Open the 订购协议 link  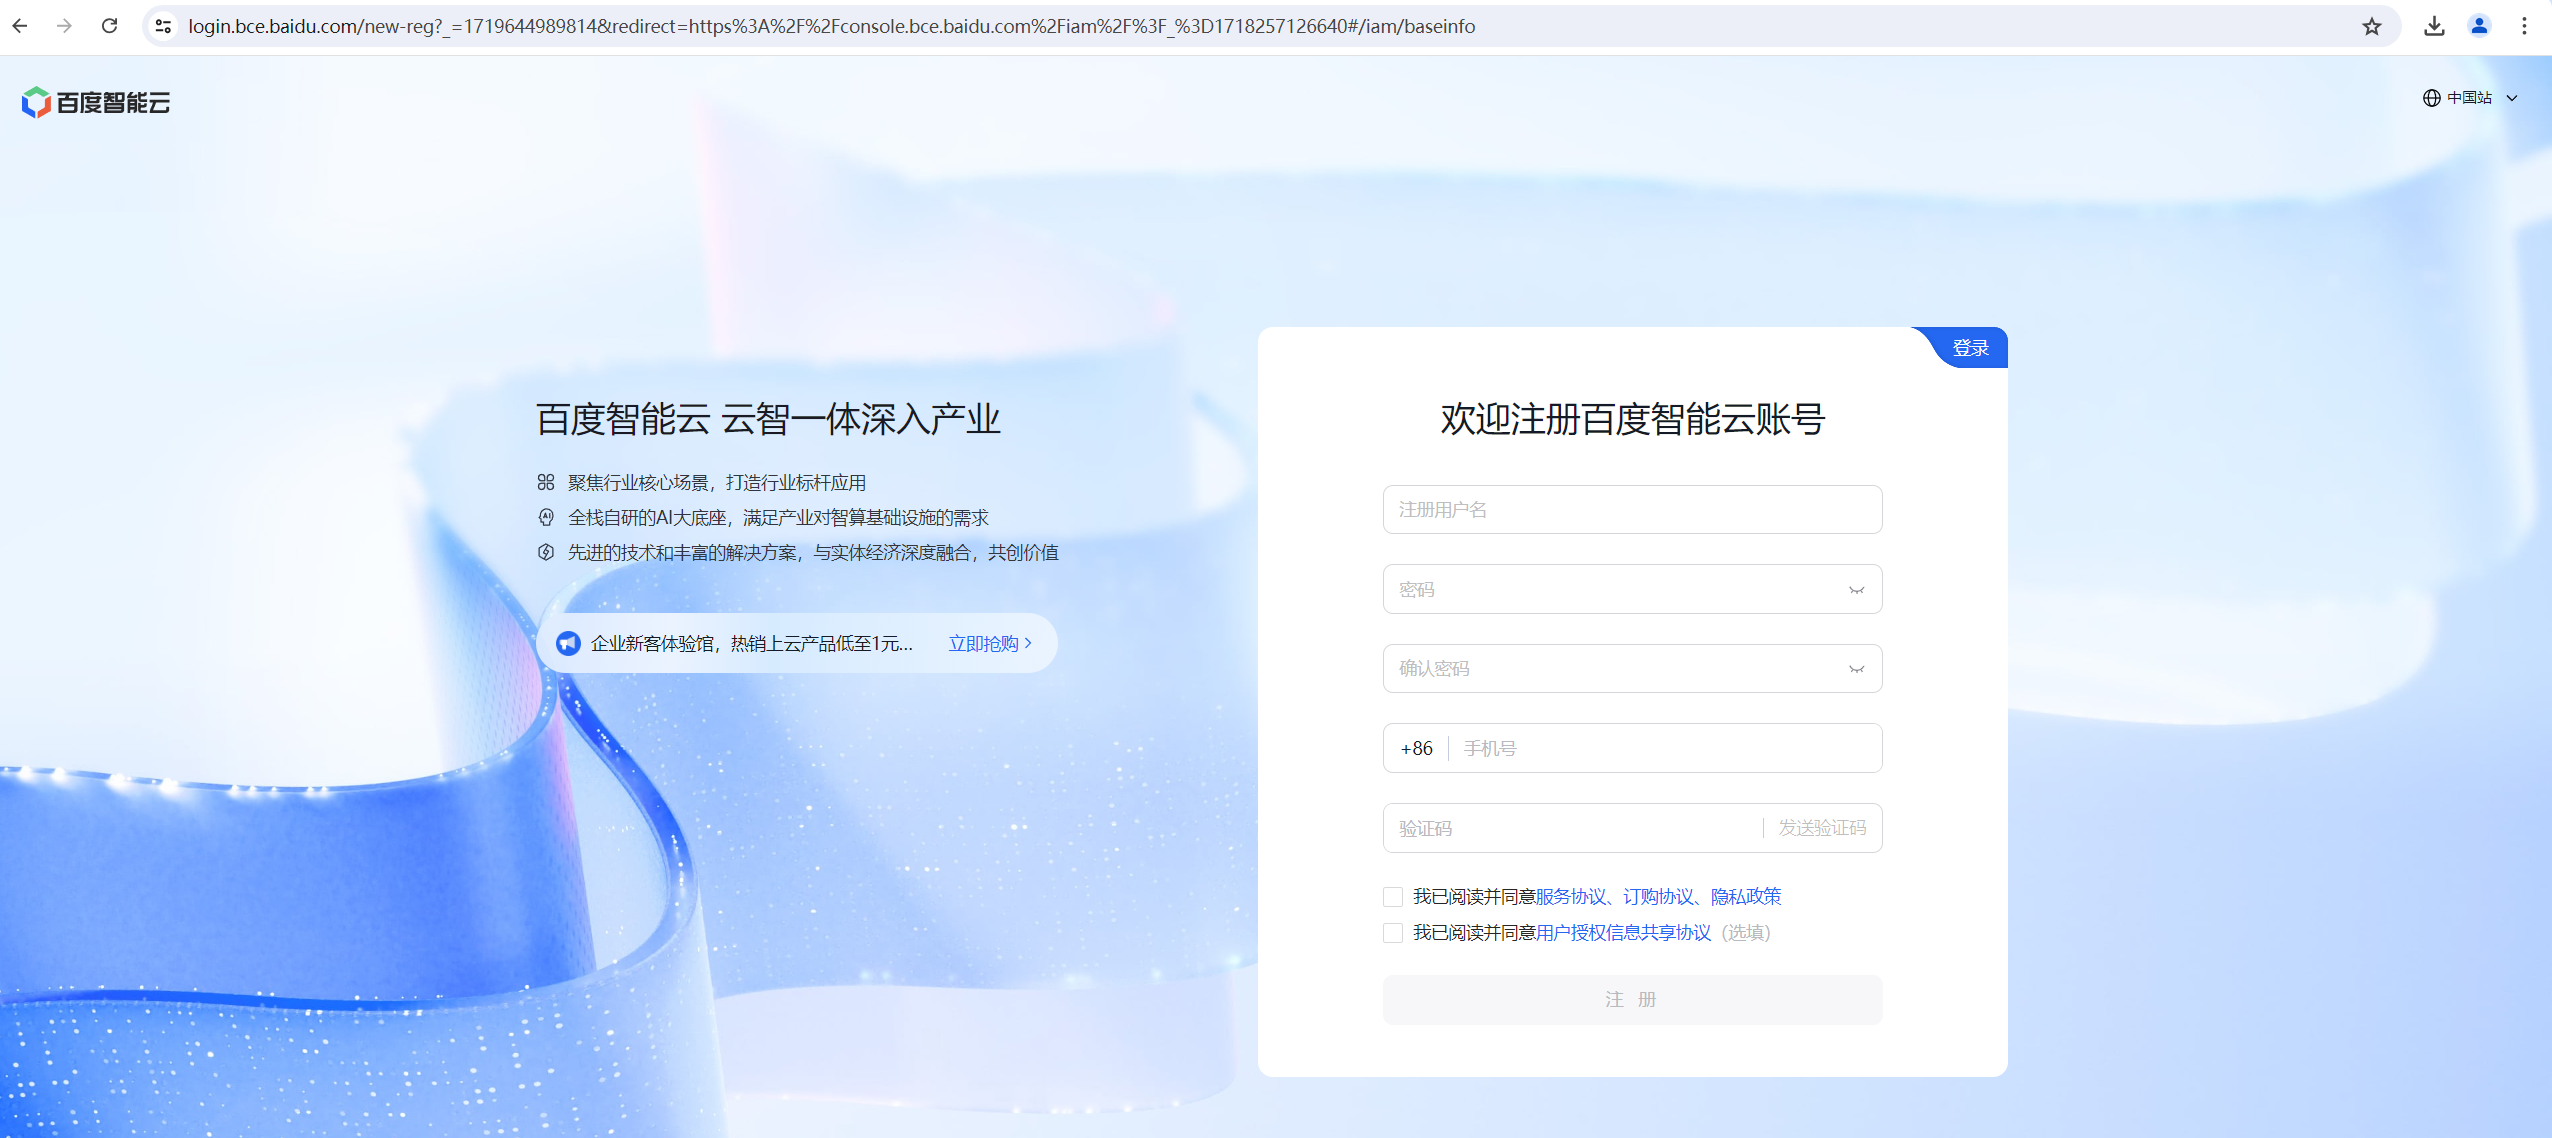coord(1658,897)
